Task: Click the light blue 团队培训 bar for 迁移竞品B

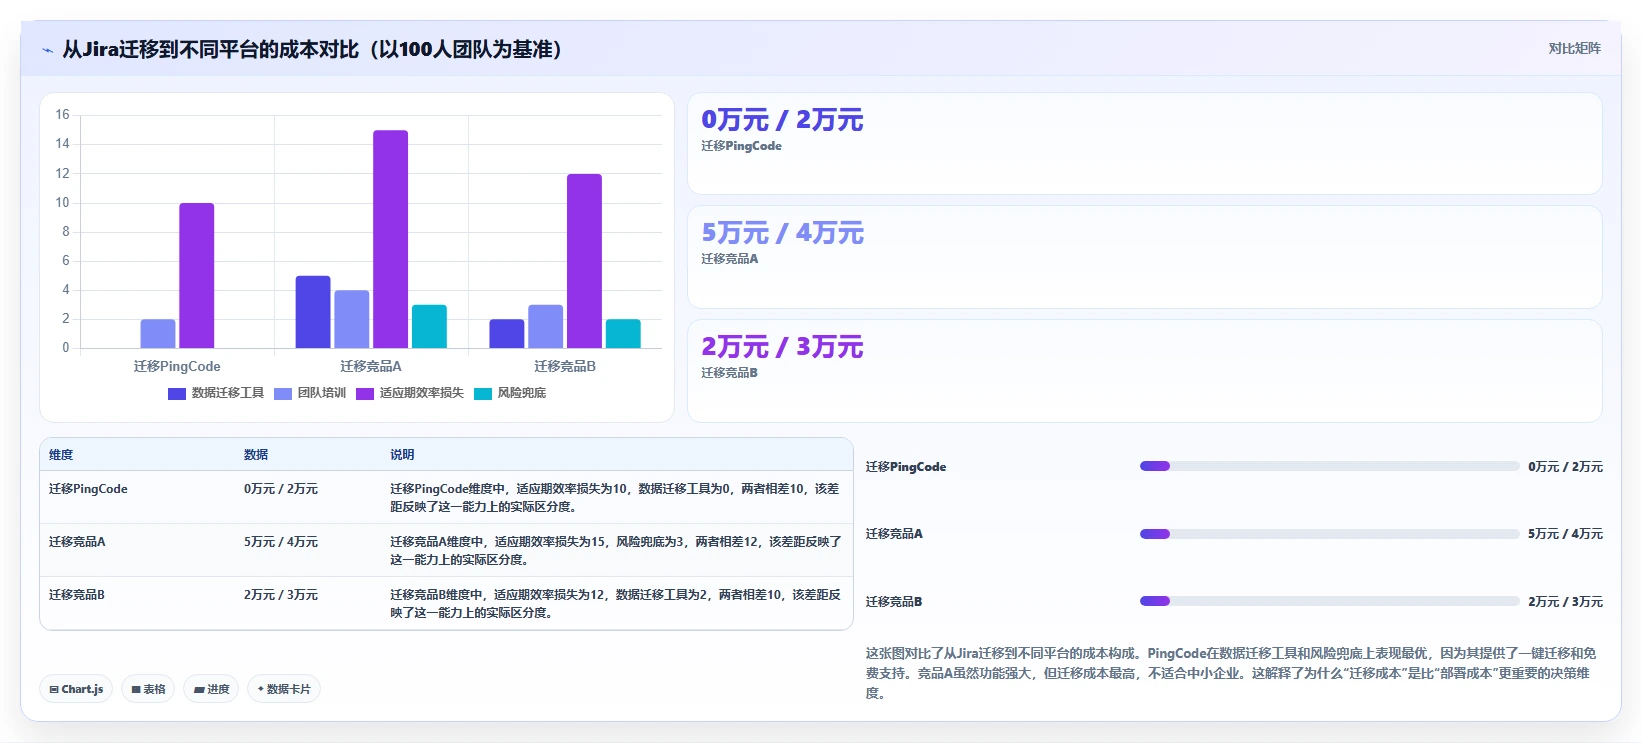Action: point(546,326)
